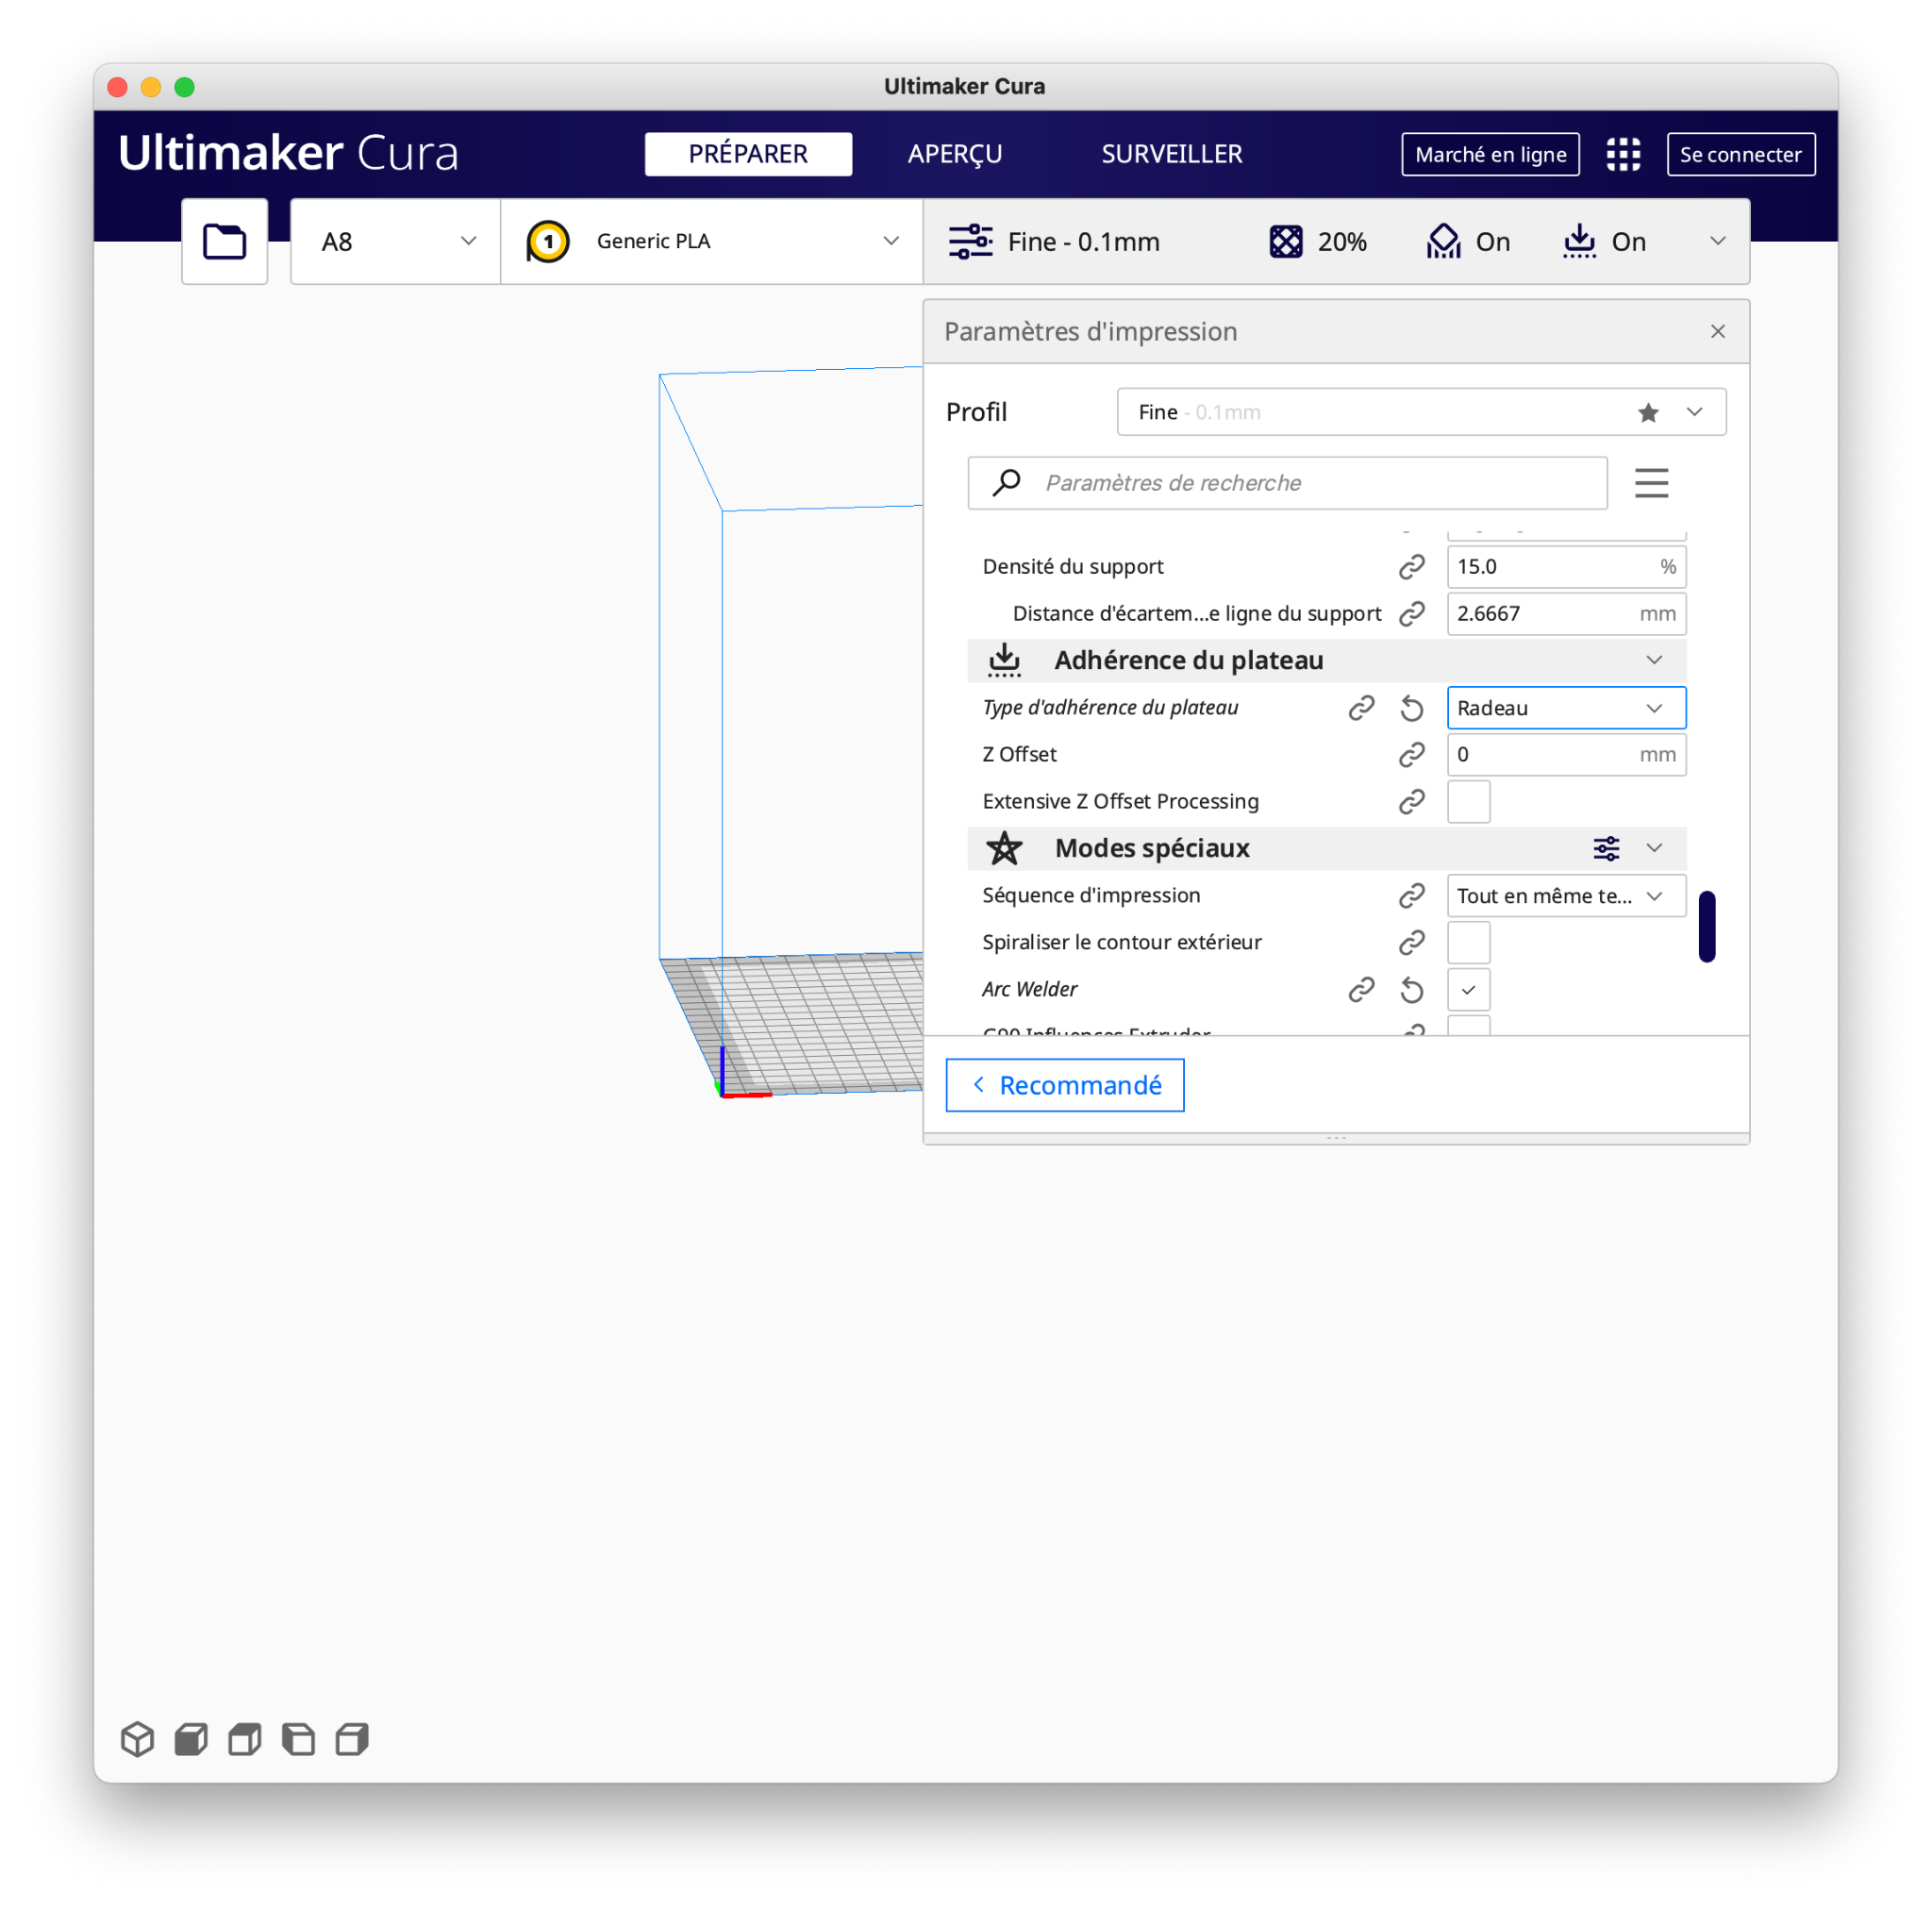This screenshot has width=1932, height=1907.
Task: Reset the Arc Welder setting
Action: (1411, 990)
